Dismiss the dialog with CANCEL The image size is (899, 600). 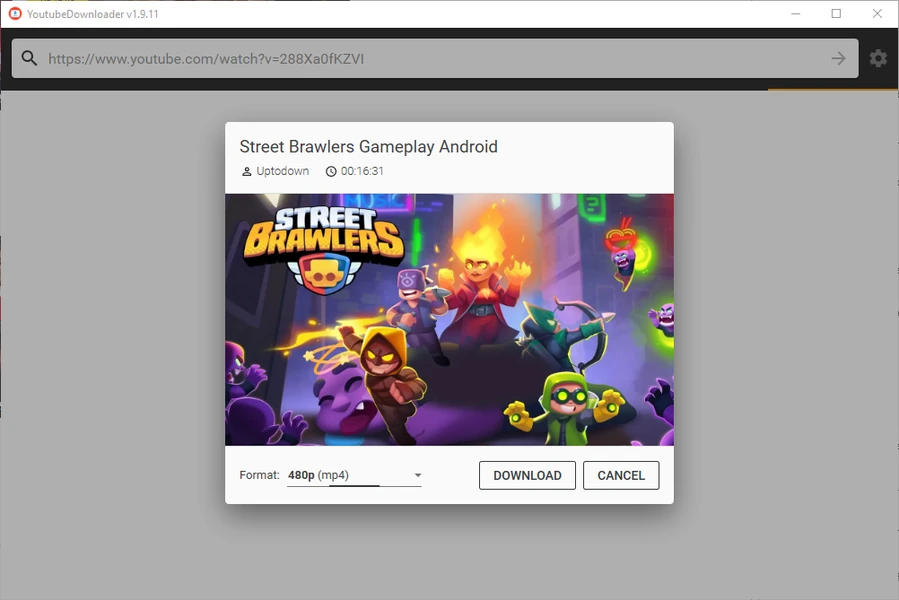point(621,476)
